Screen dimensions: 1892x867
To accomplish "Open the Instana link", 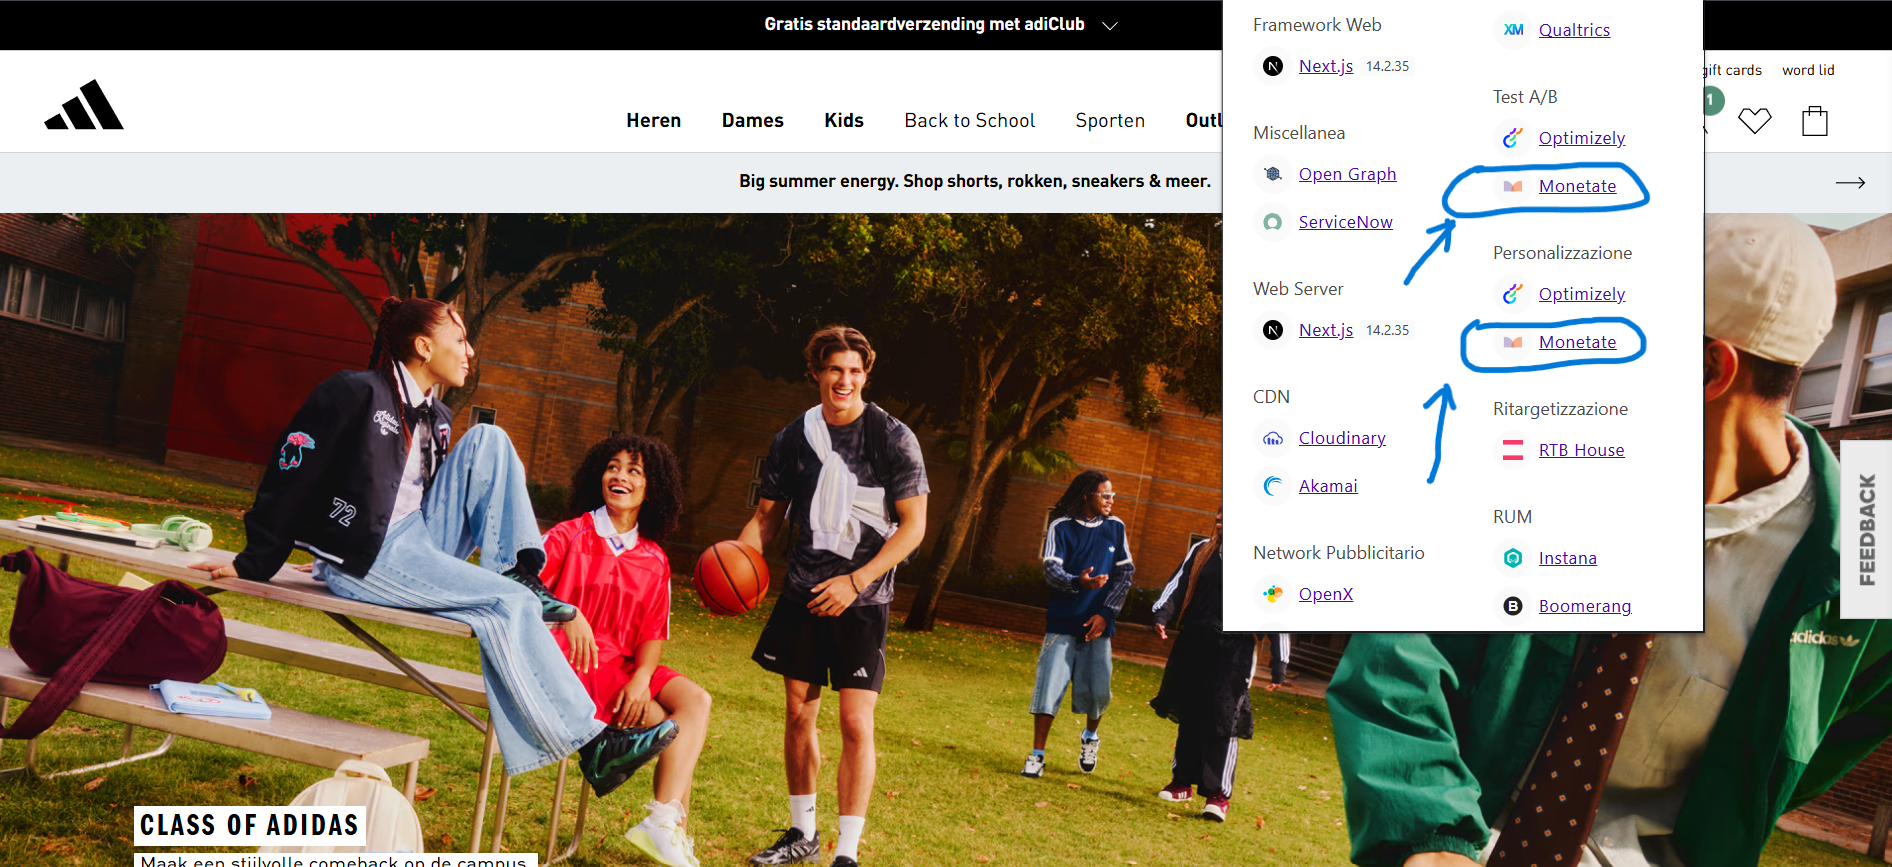I will (x=1568, y=558).
